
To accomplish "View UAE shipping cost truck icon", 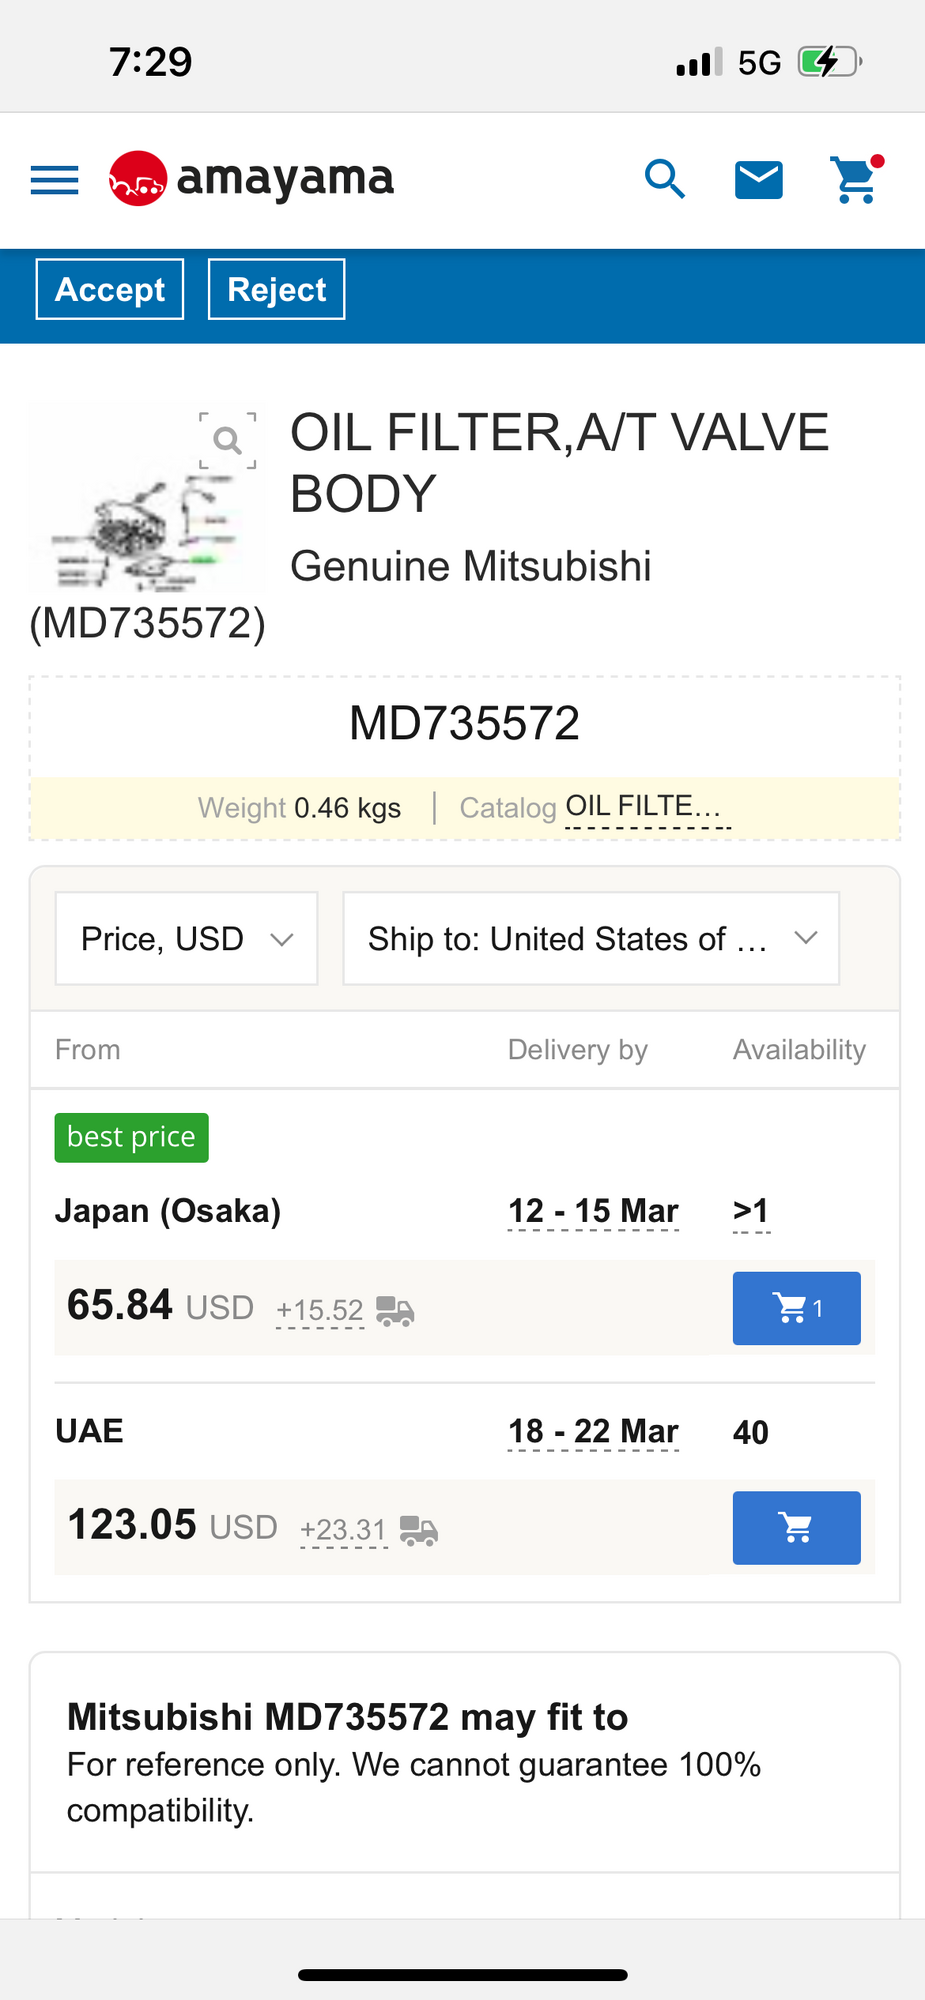I will 419,1530.
